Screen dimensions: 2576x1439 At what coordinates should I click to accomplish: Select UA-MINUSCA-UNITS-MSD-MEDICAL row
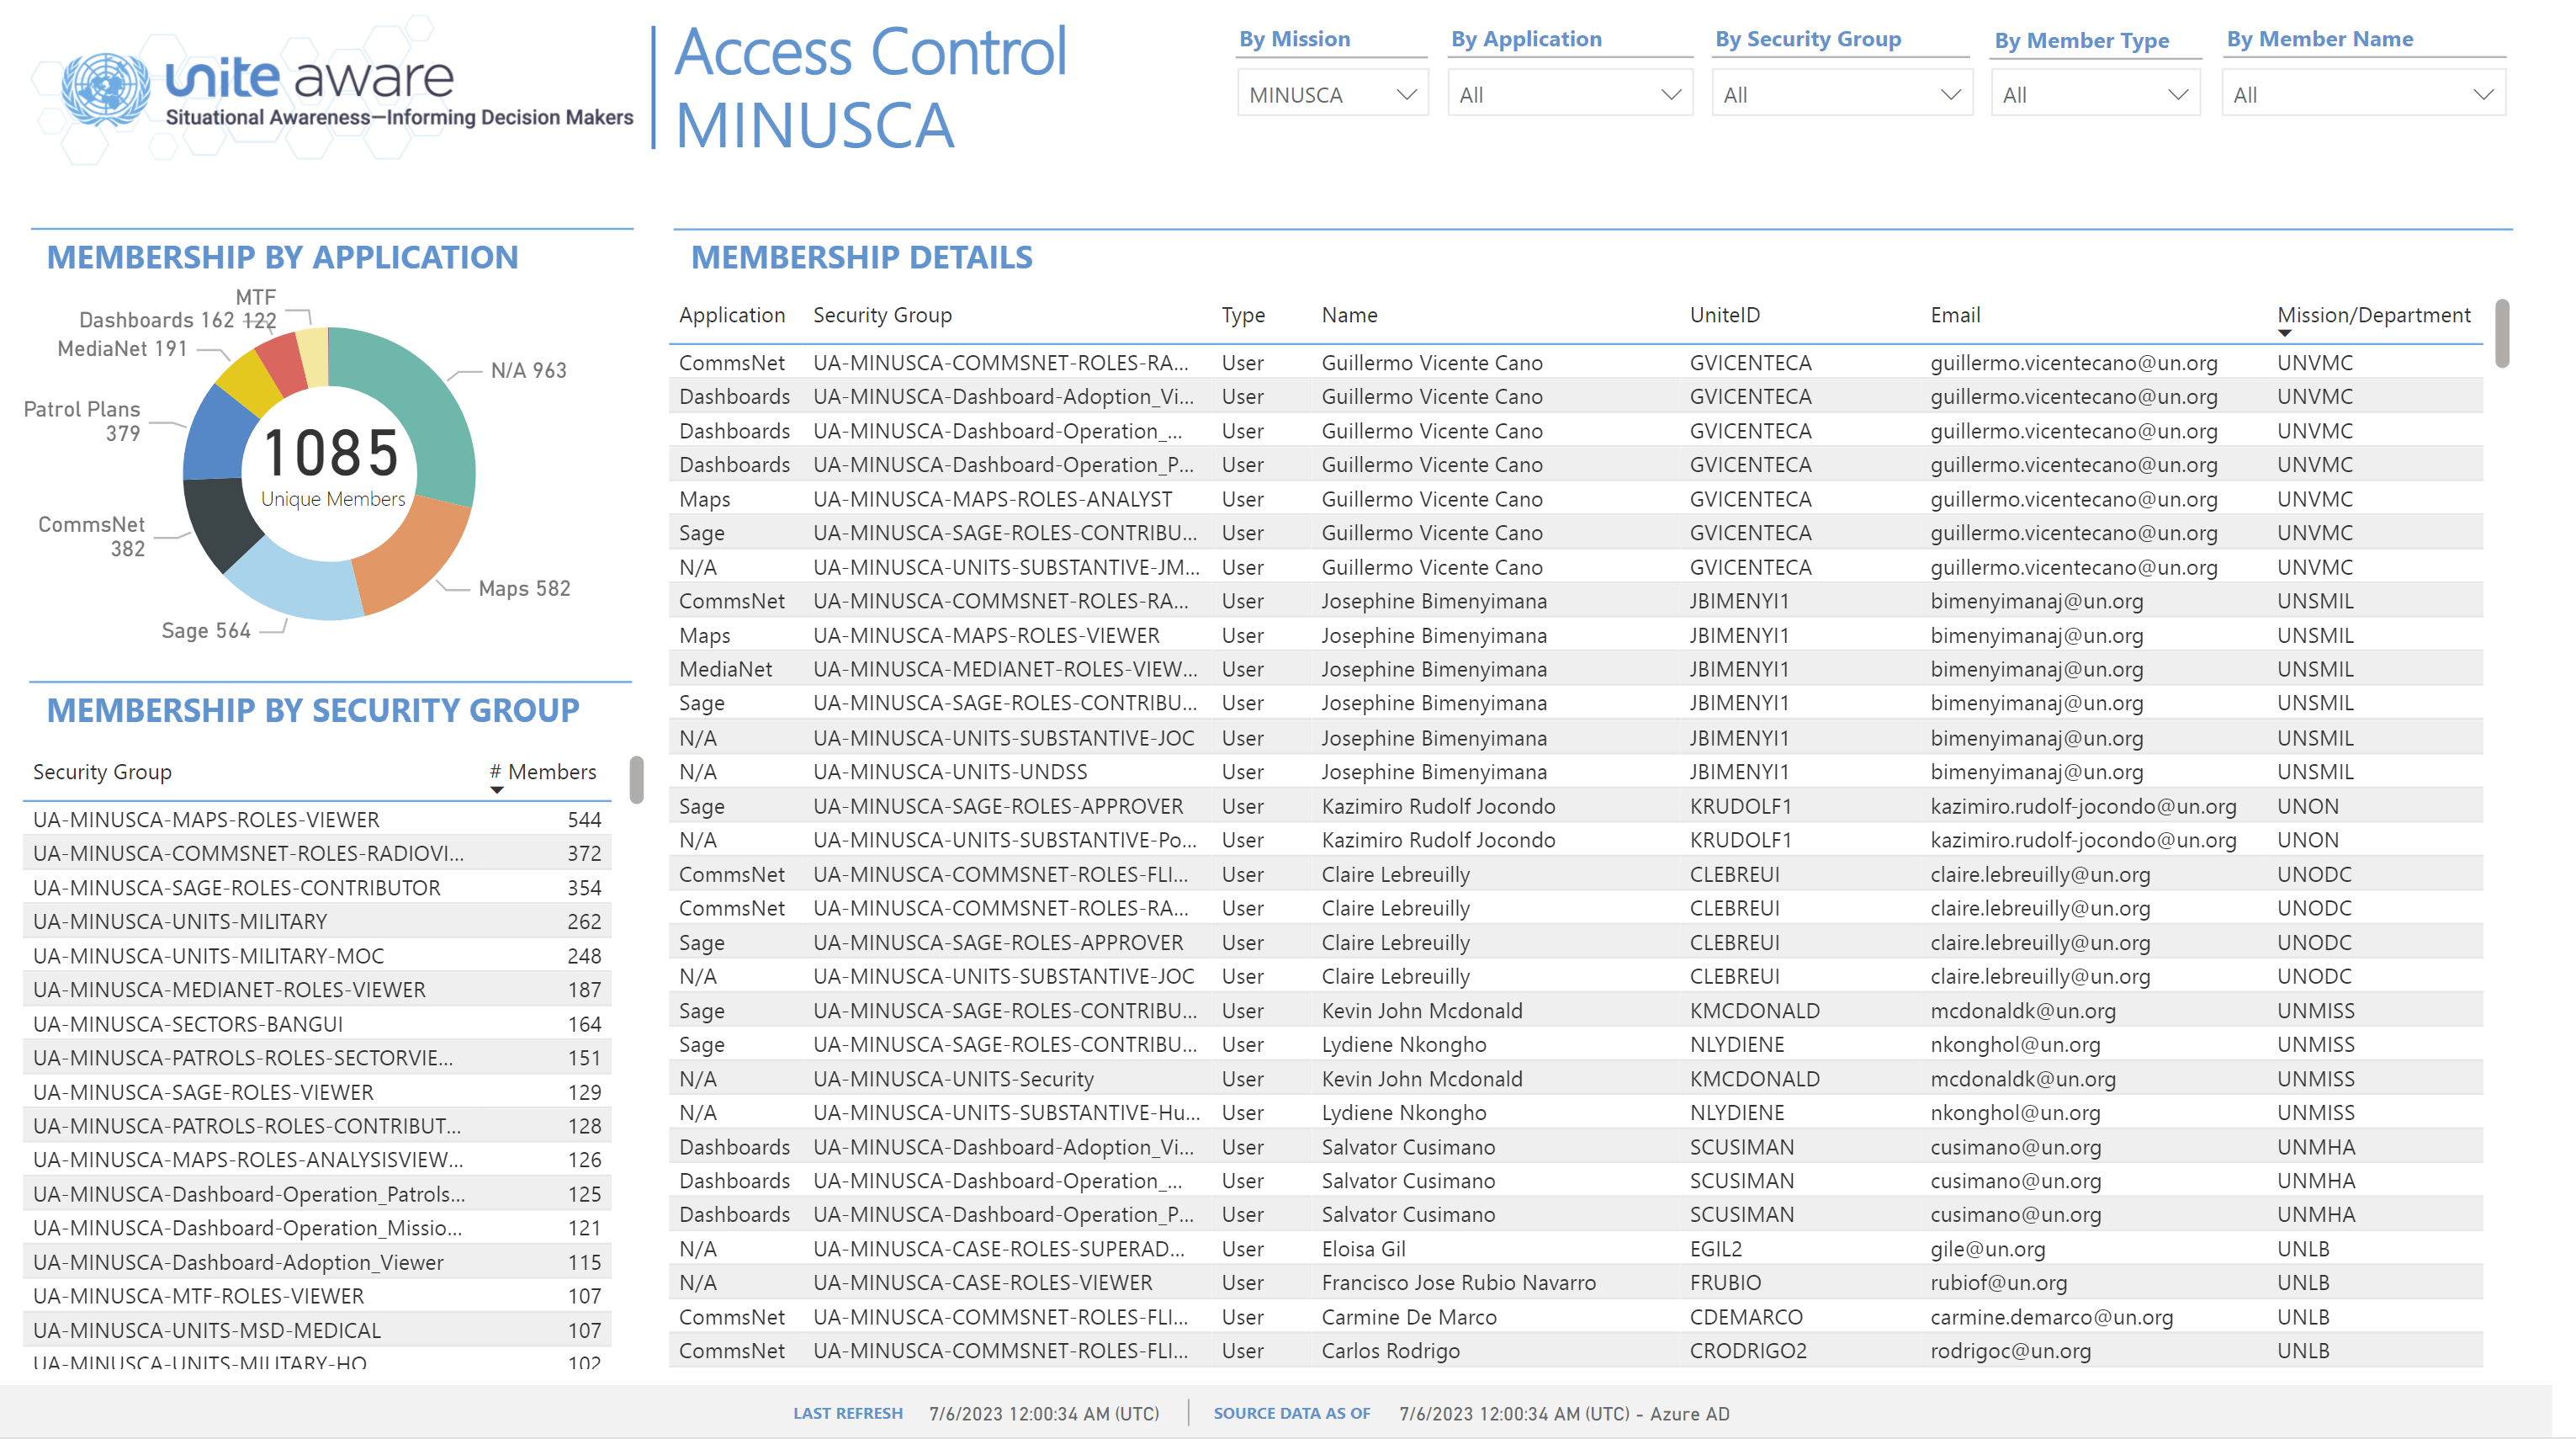click(317, 1331)
